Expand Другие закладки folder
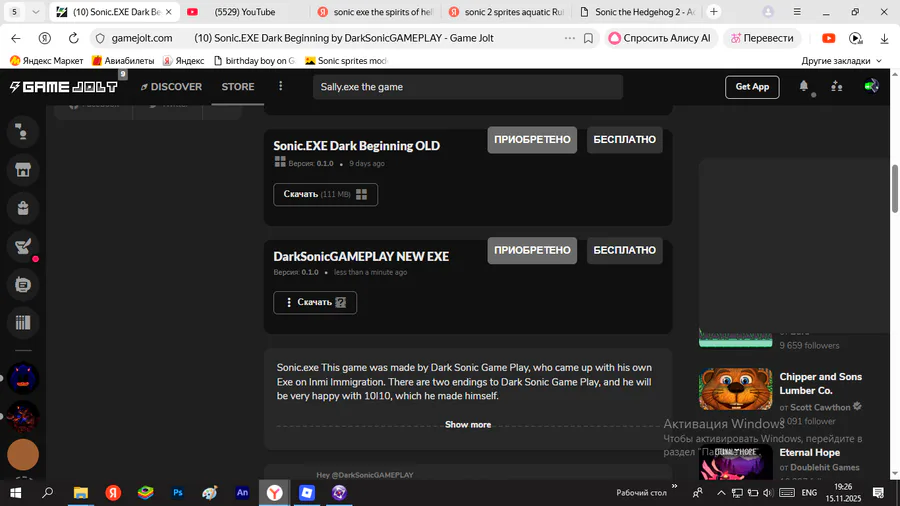The height and width of the screenshot is (506, 900). point(841,60)
